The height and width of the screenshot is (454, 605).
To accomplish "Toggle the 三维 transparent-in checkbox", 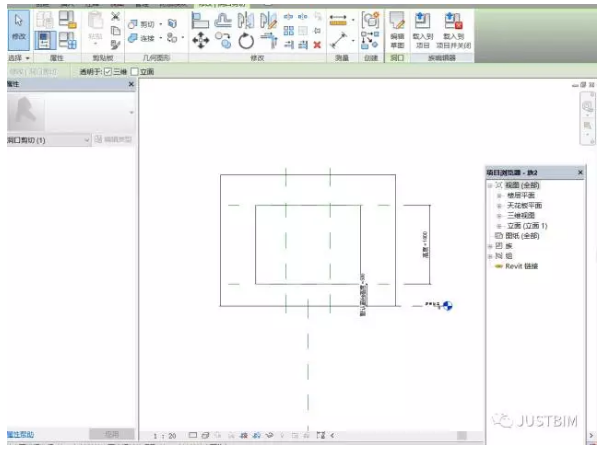I will pos(108,72).
